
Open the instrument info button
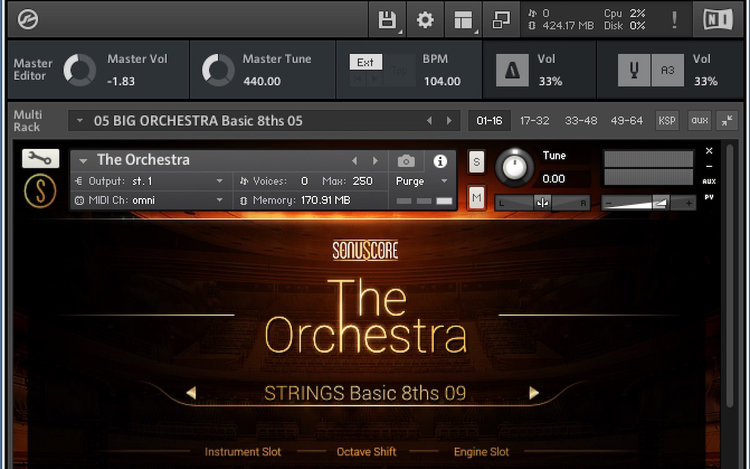coord(440,161)
